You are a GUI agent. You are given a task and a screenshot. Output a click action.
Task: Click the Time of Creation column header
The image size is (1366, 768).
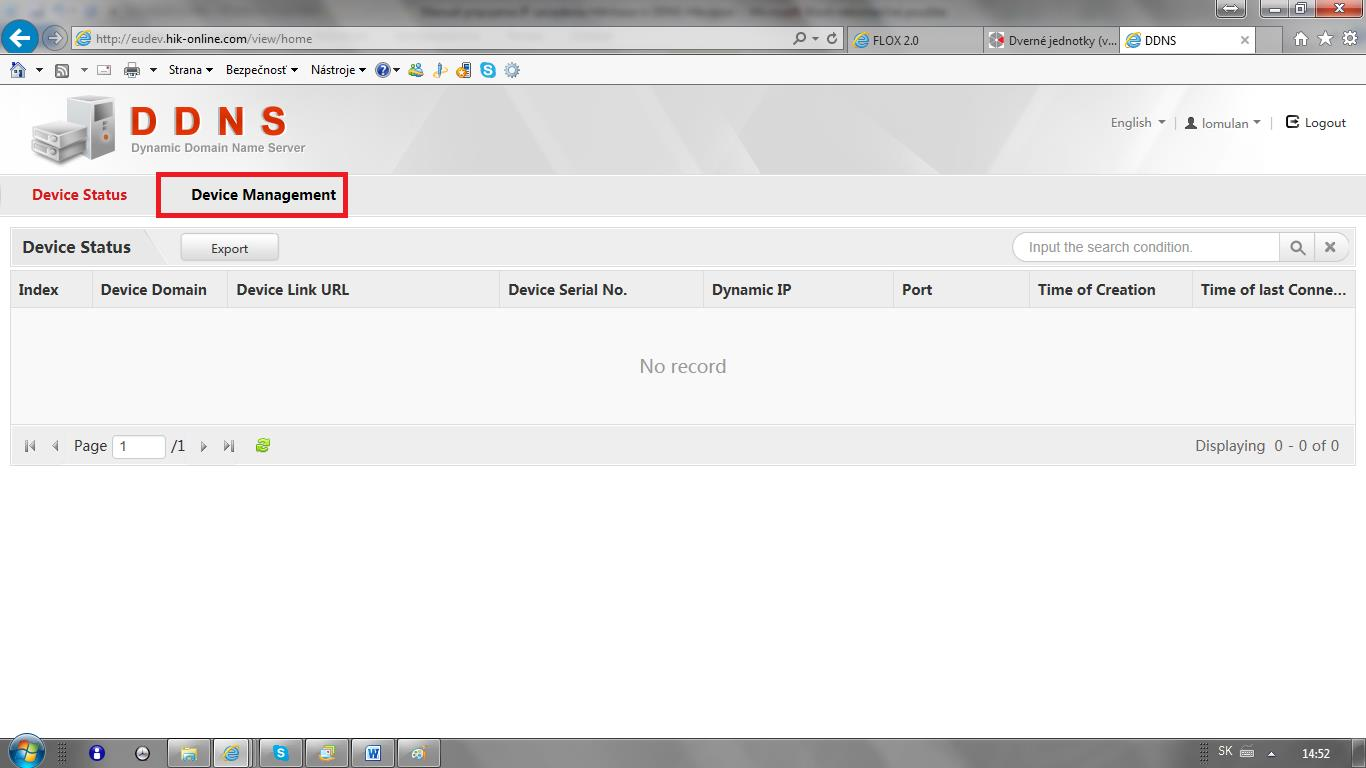point(1110,290)
